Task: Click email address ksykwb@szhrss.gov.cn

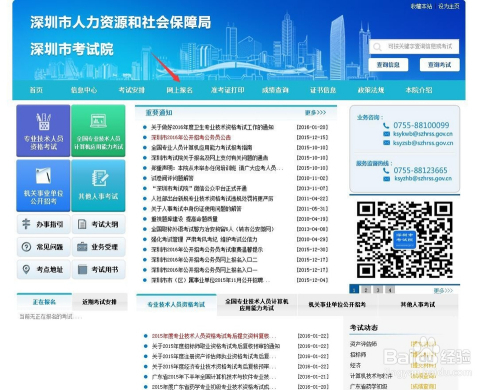Action: (x=423, y=134)
